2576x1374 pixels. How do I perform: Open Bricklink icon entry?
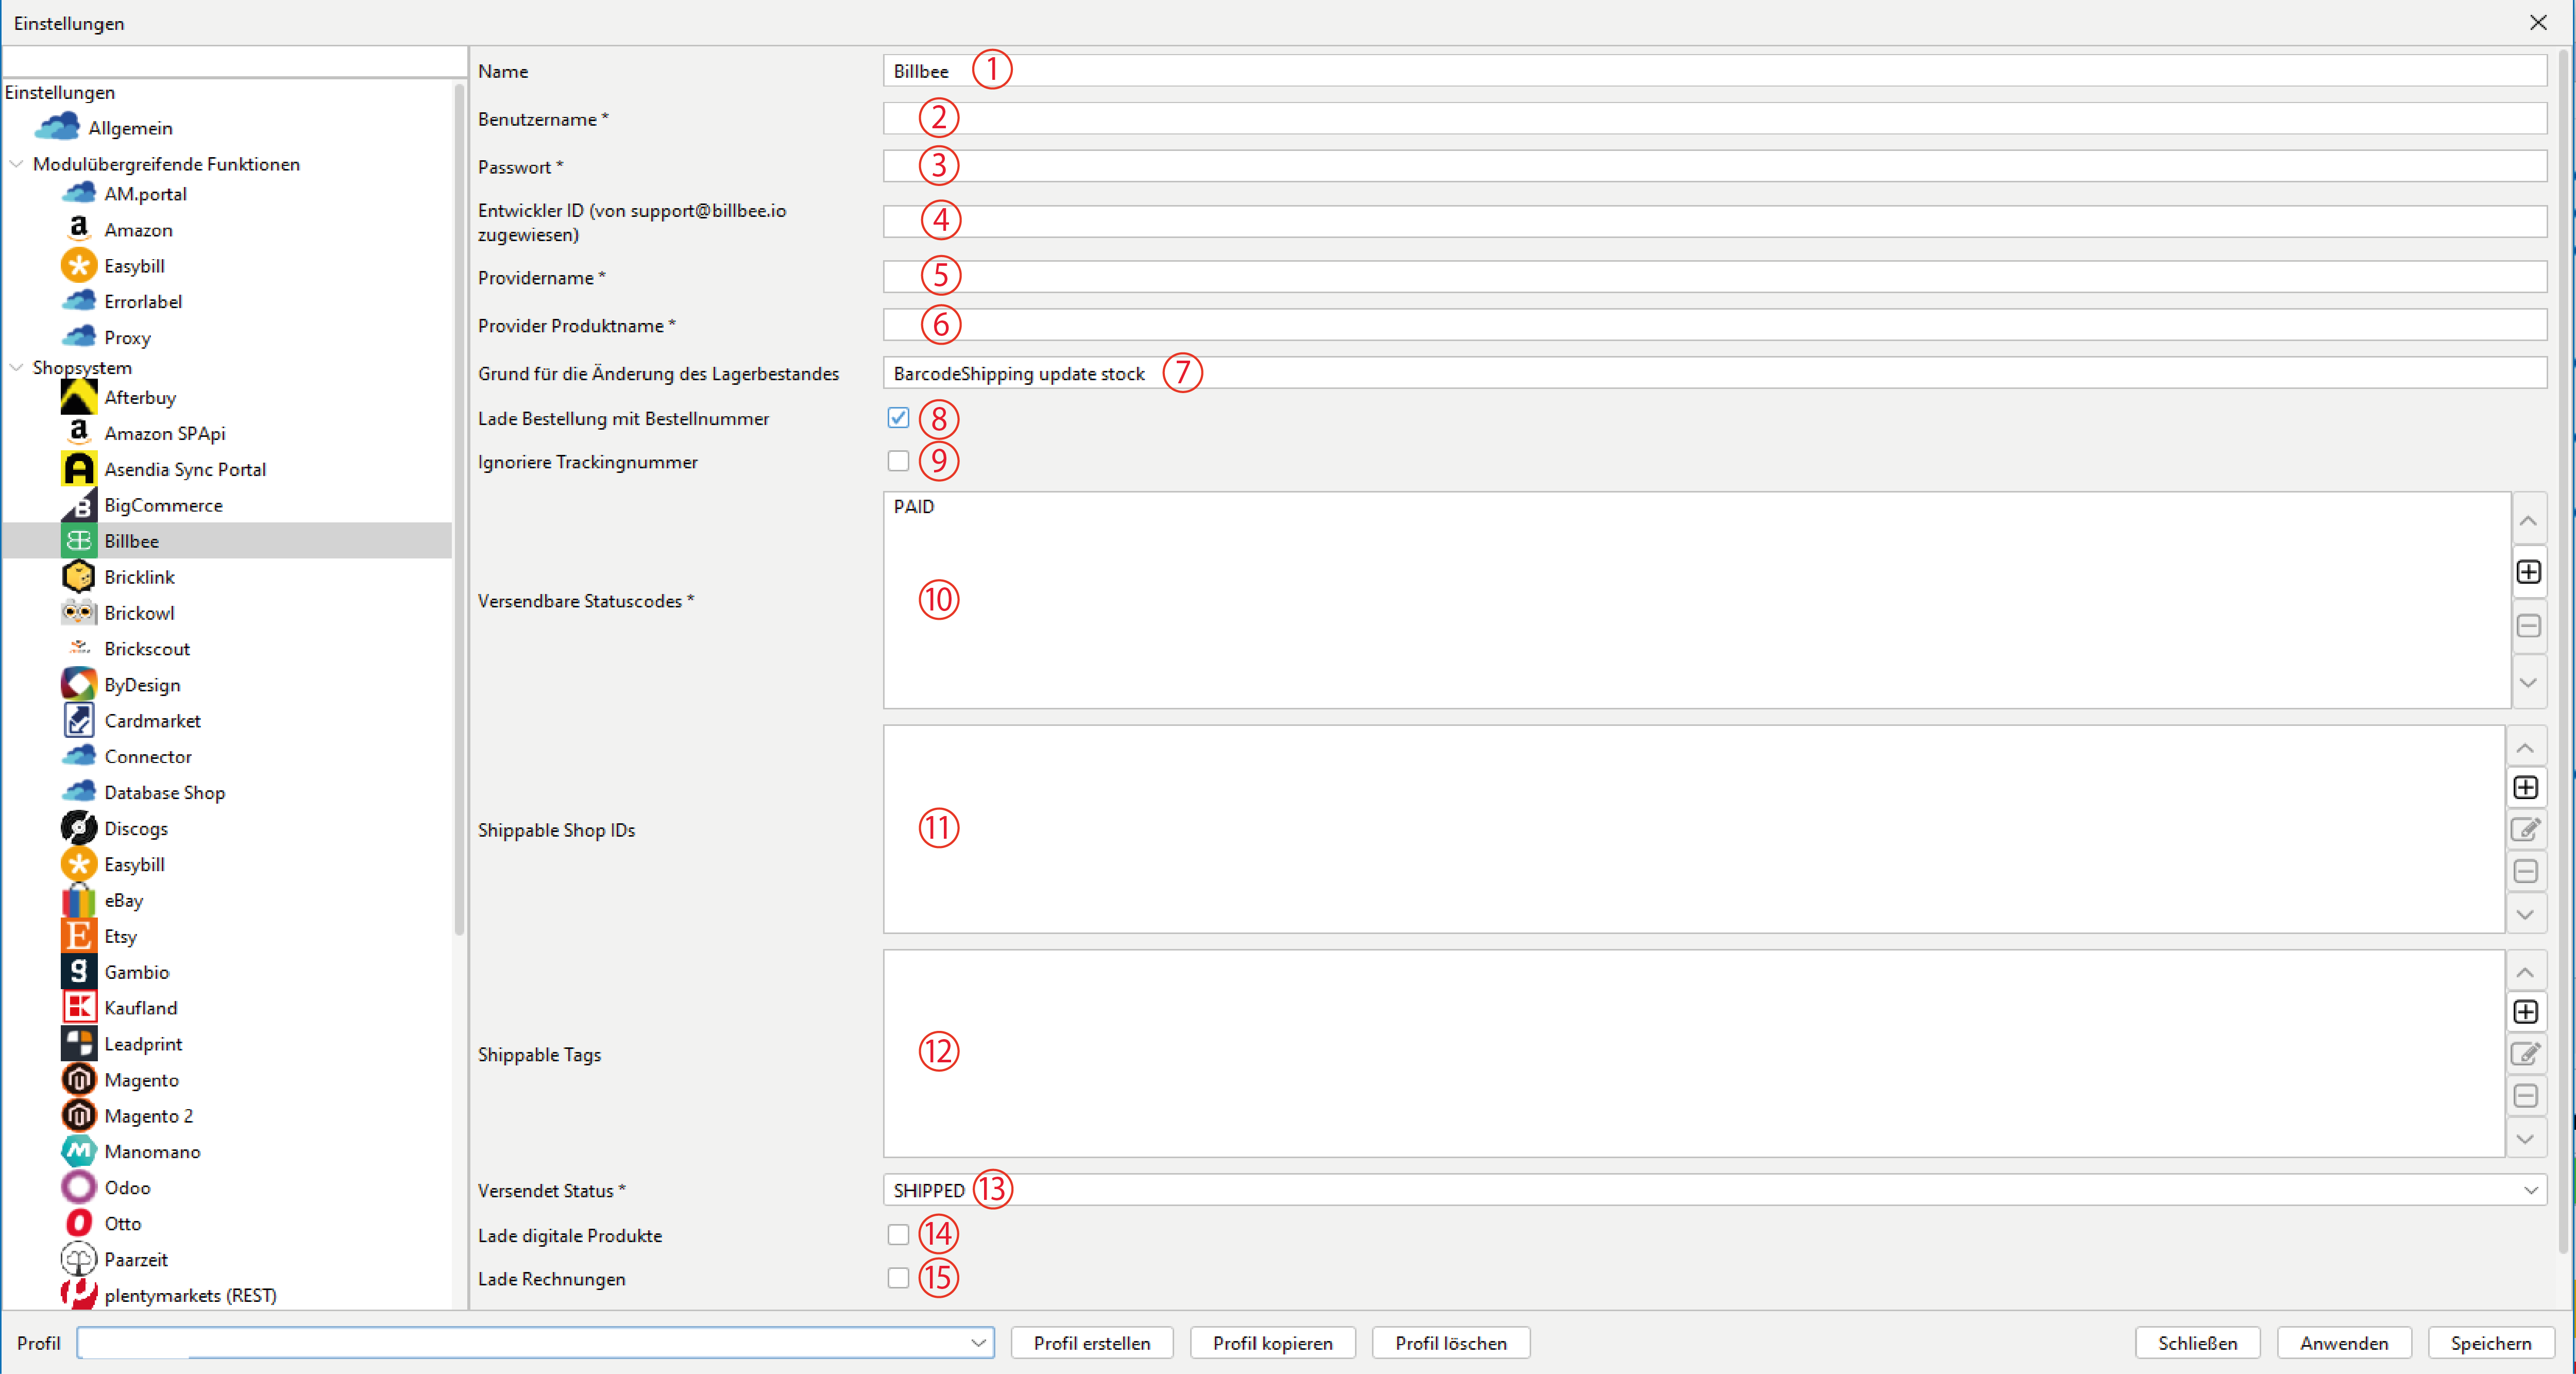78,577
